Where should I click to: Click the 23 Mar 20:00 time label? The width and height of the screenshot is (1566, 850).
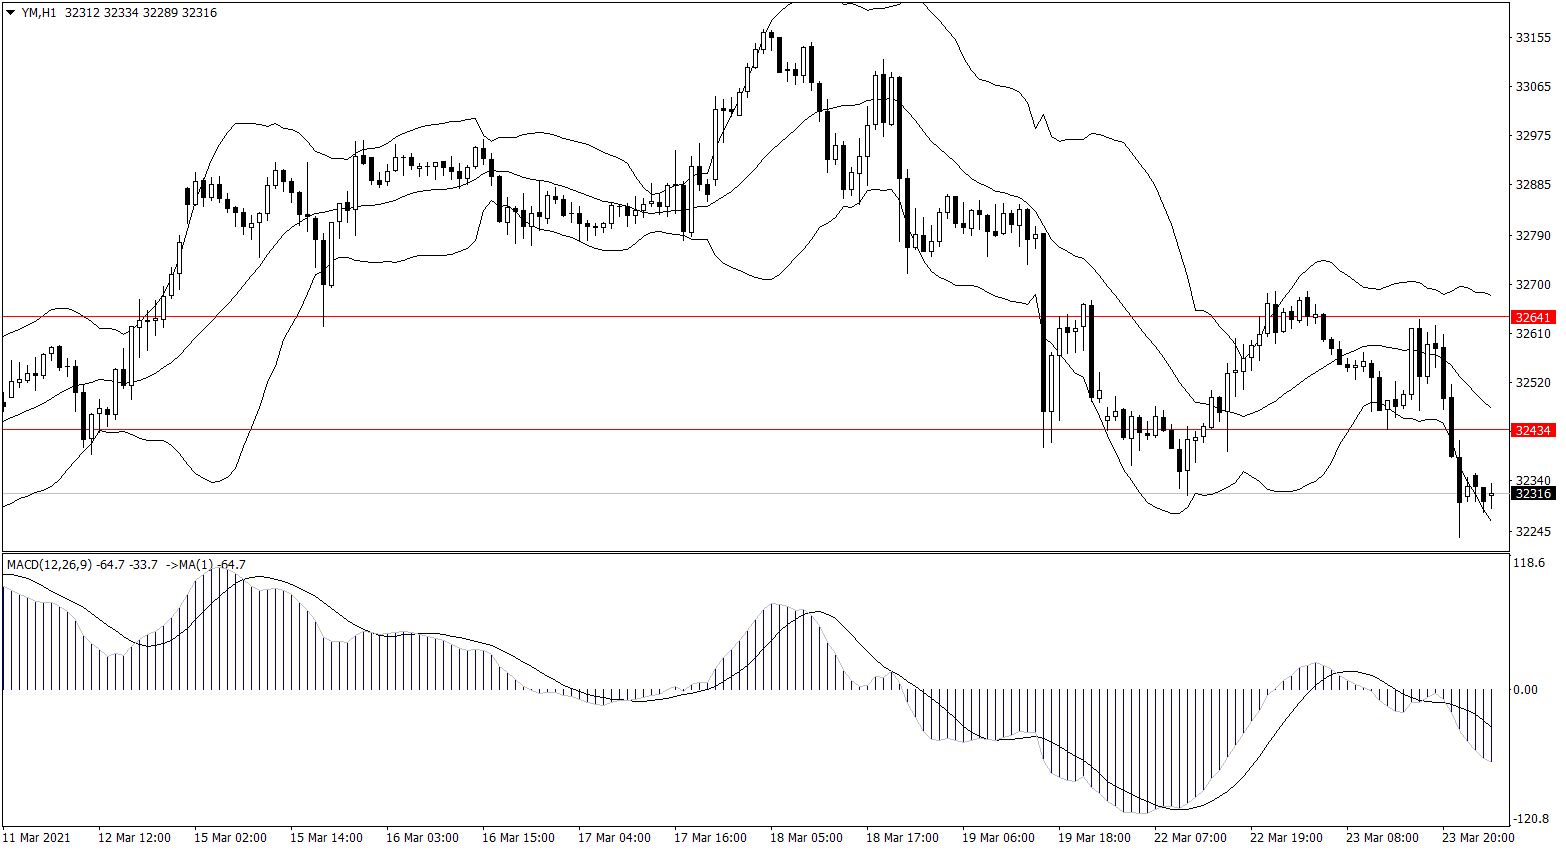click(1478, 837)
